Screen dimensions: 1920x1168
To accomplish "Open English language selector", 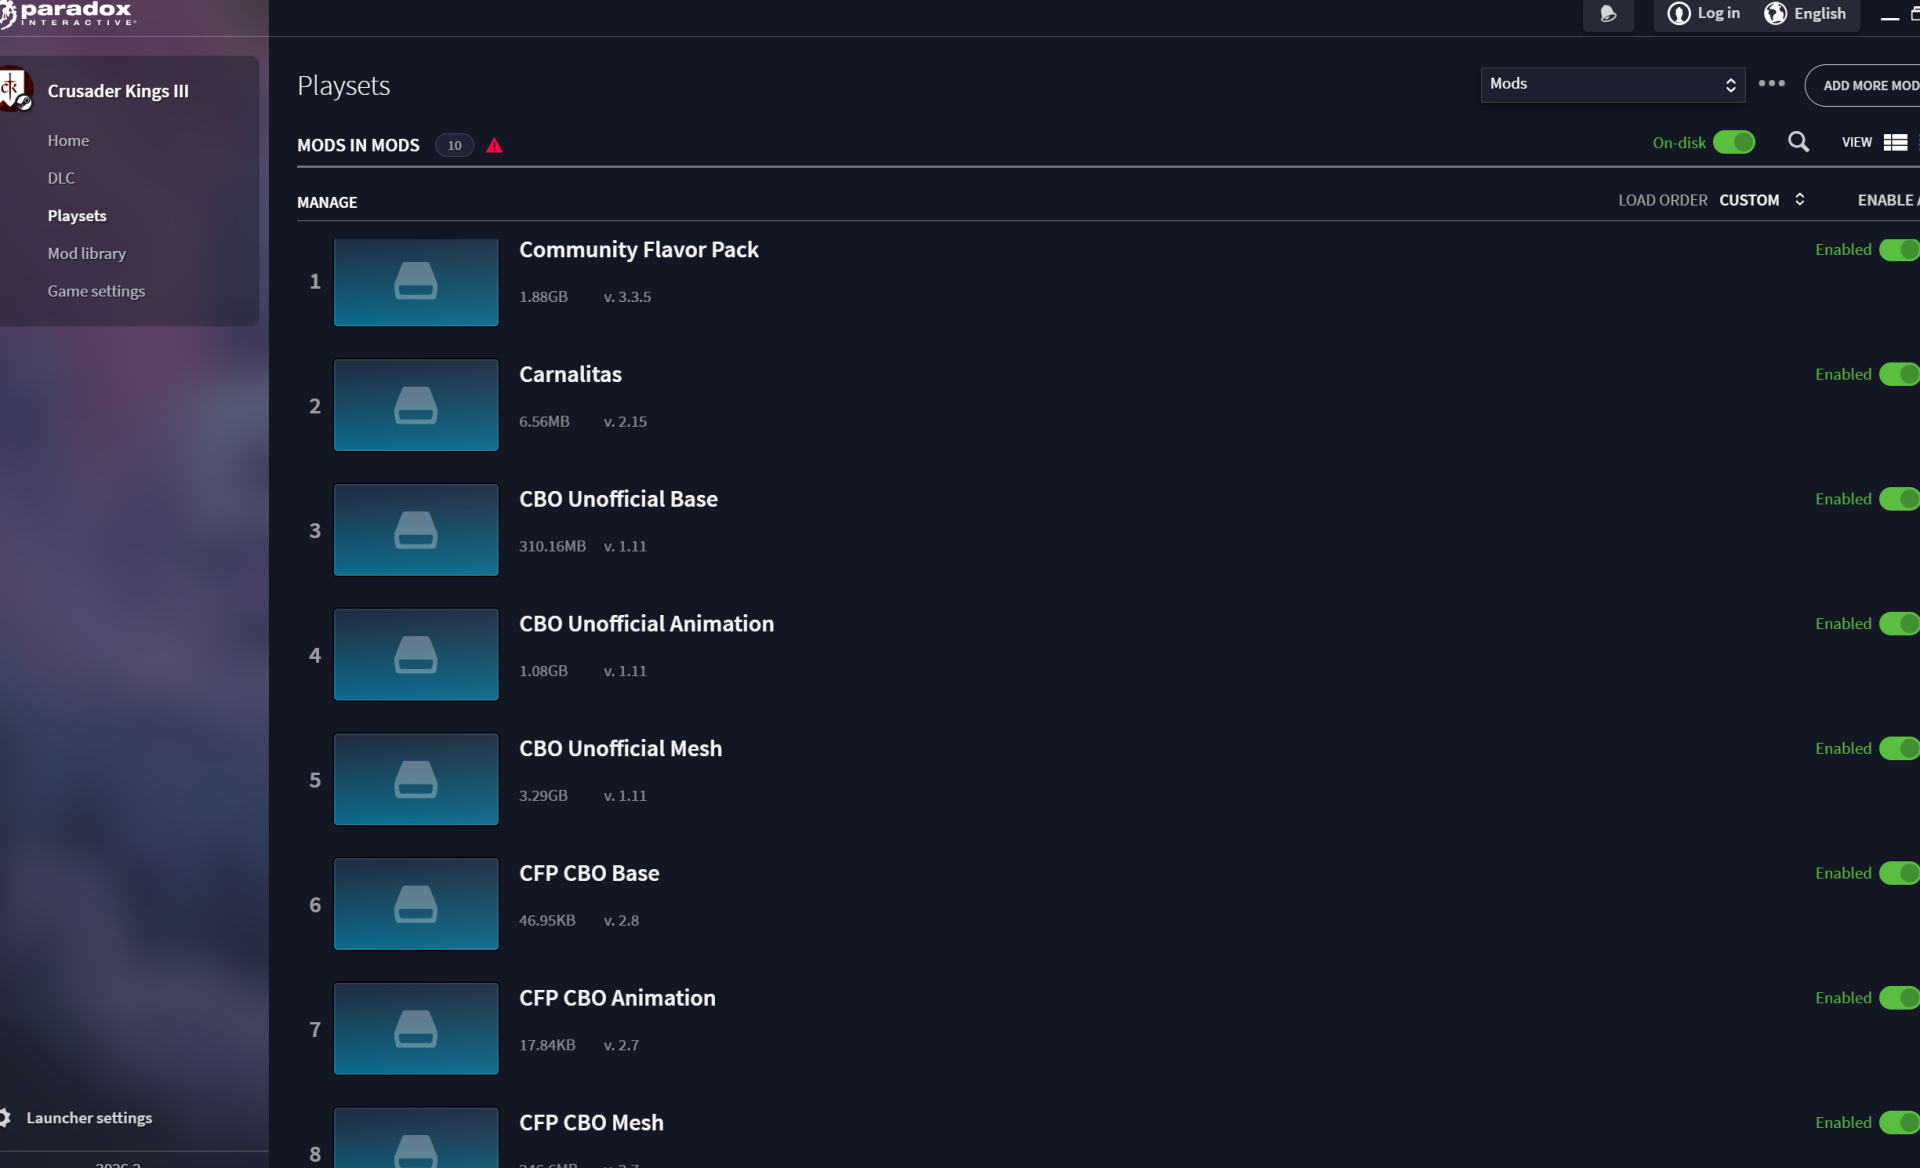I will (x=1806, y=13).
